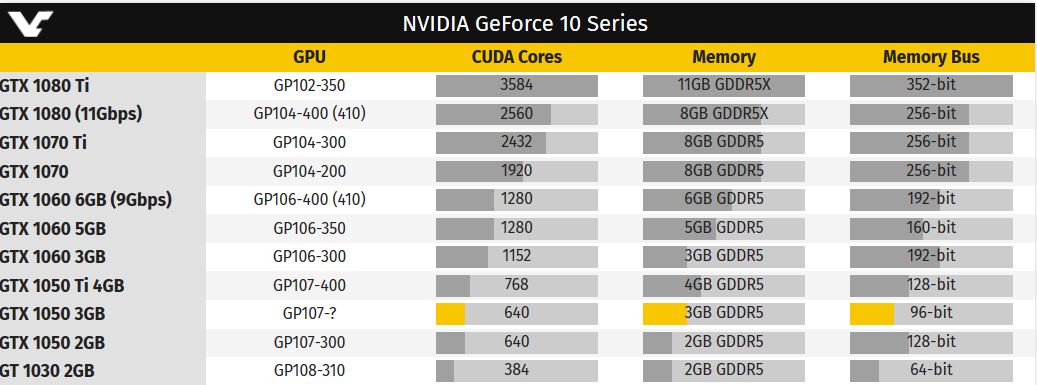Select the GTX 1080 Ti row label

tap(44, 86)
